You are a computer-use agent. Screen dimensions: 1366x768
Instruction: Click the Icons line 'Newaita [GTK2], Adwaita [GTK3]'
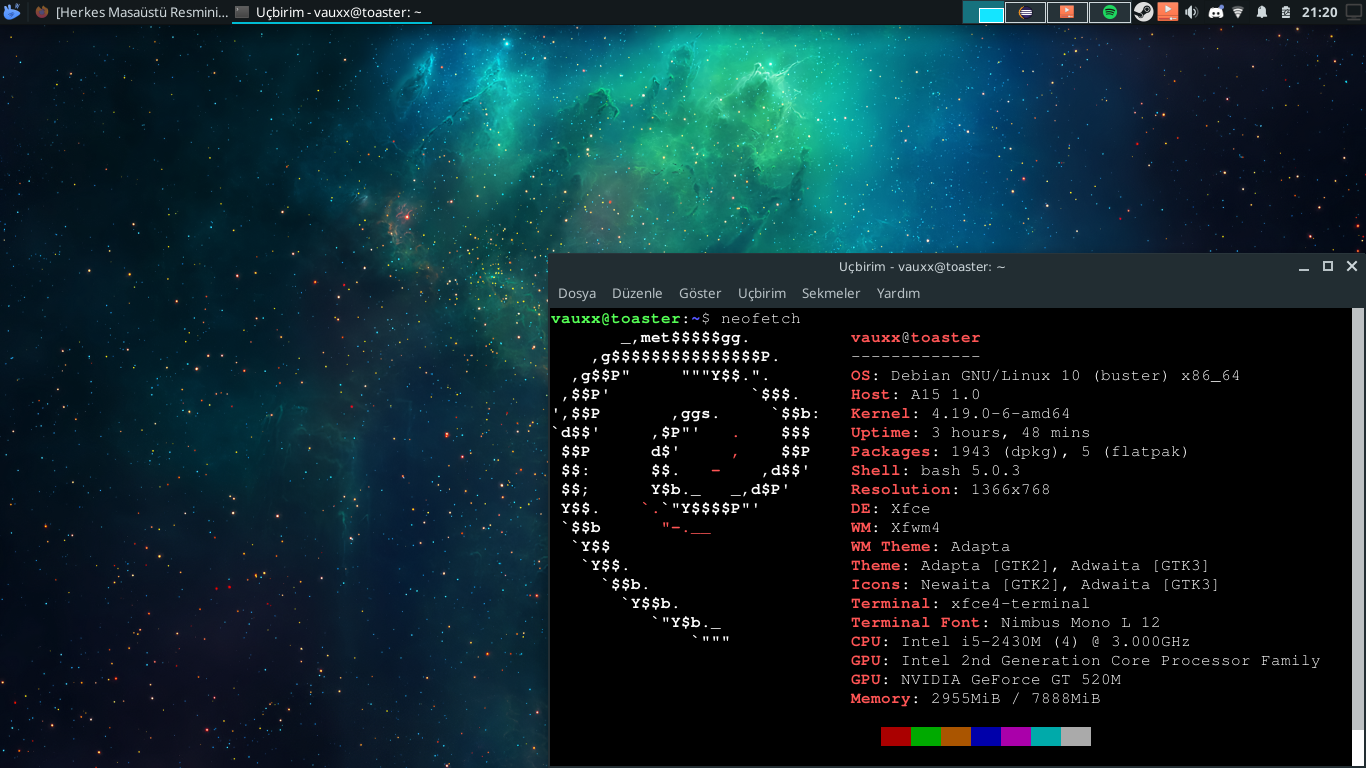[x=1071, y=585]
